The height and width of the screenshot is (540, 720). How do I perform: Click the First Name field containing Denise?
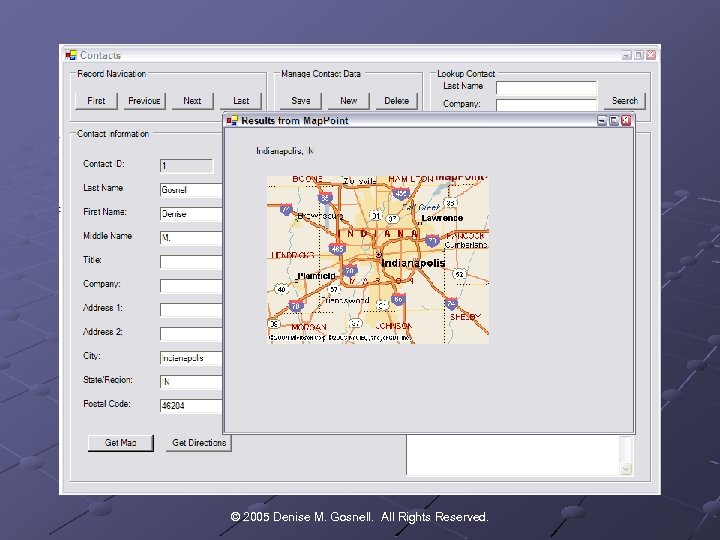click(x=191, y=214)
